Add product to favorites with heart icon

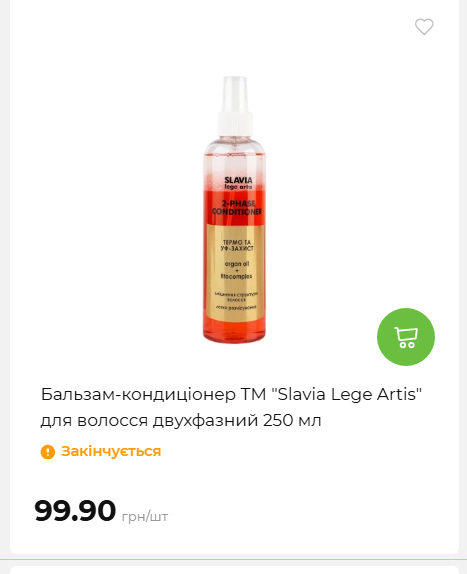424,27
